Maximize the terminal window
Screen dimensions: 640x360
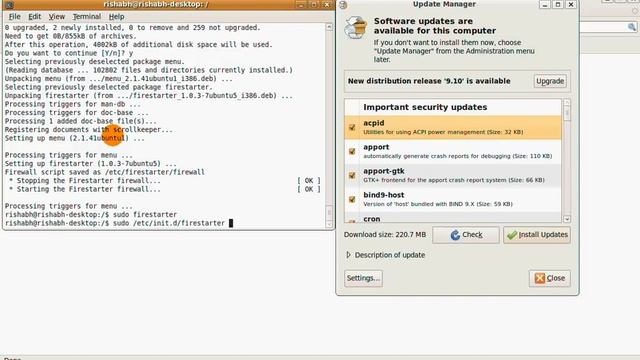[x=314, y=4]
